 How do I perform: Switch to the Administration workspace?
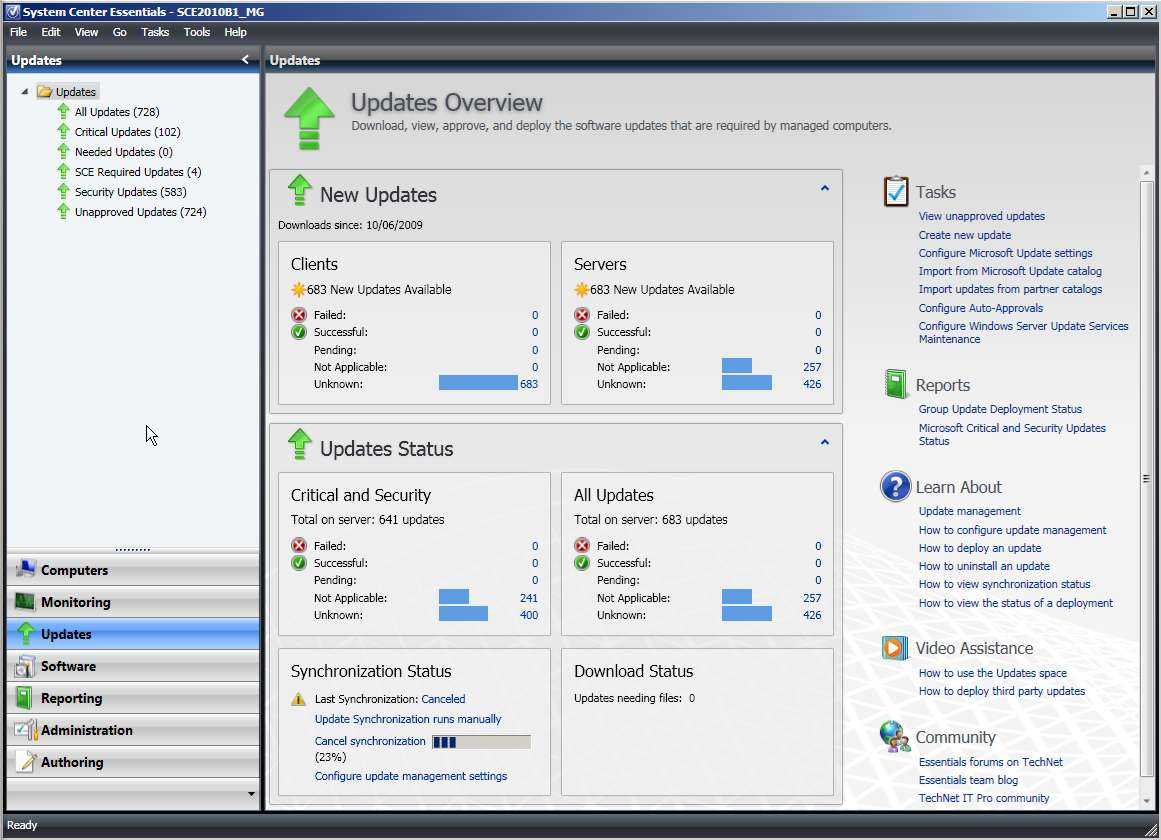[x=133, y=730]
